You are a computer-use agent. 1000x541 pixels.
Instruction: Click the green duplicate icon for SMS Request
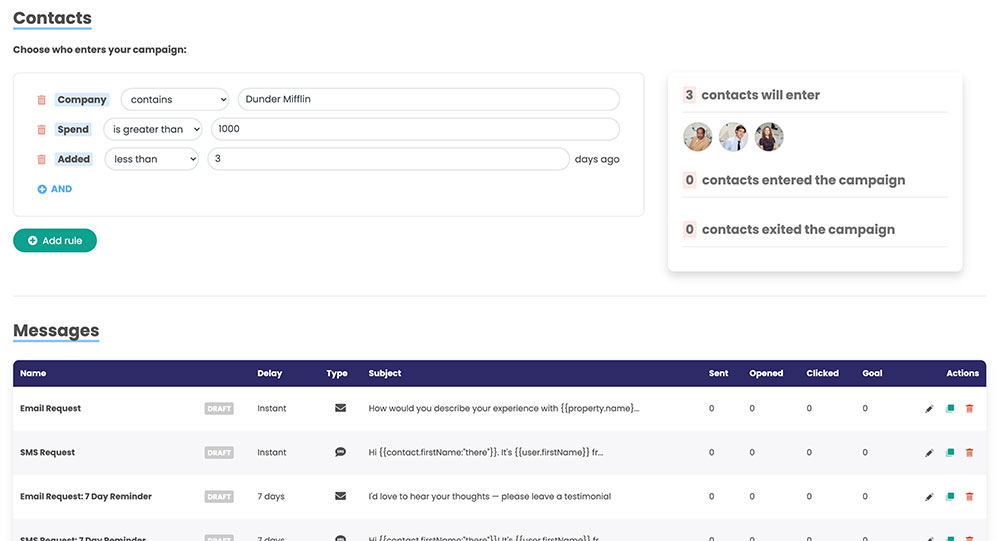[x=950, y=452]
